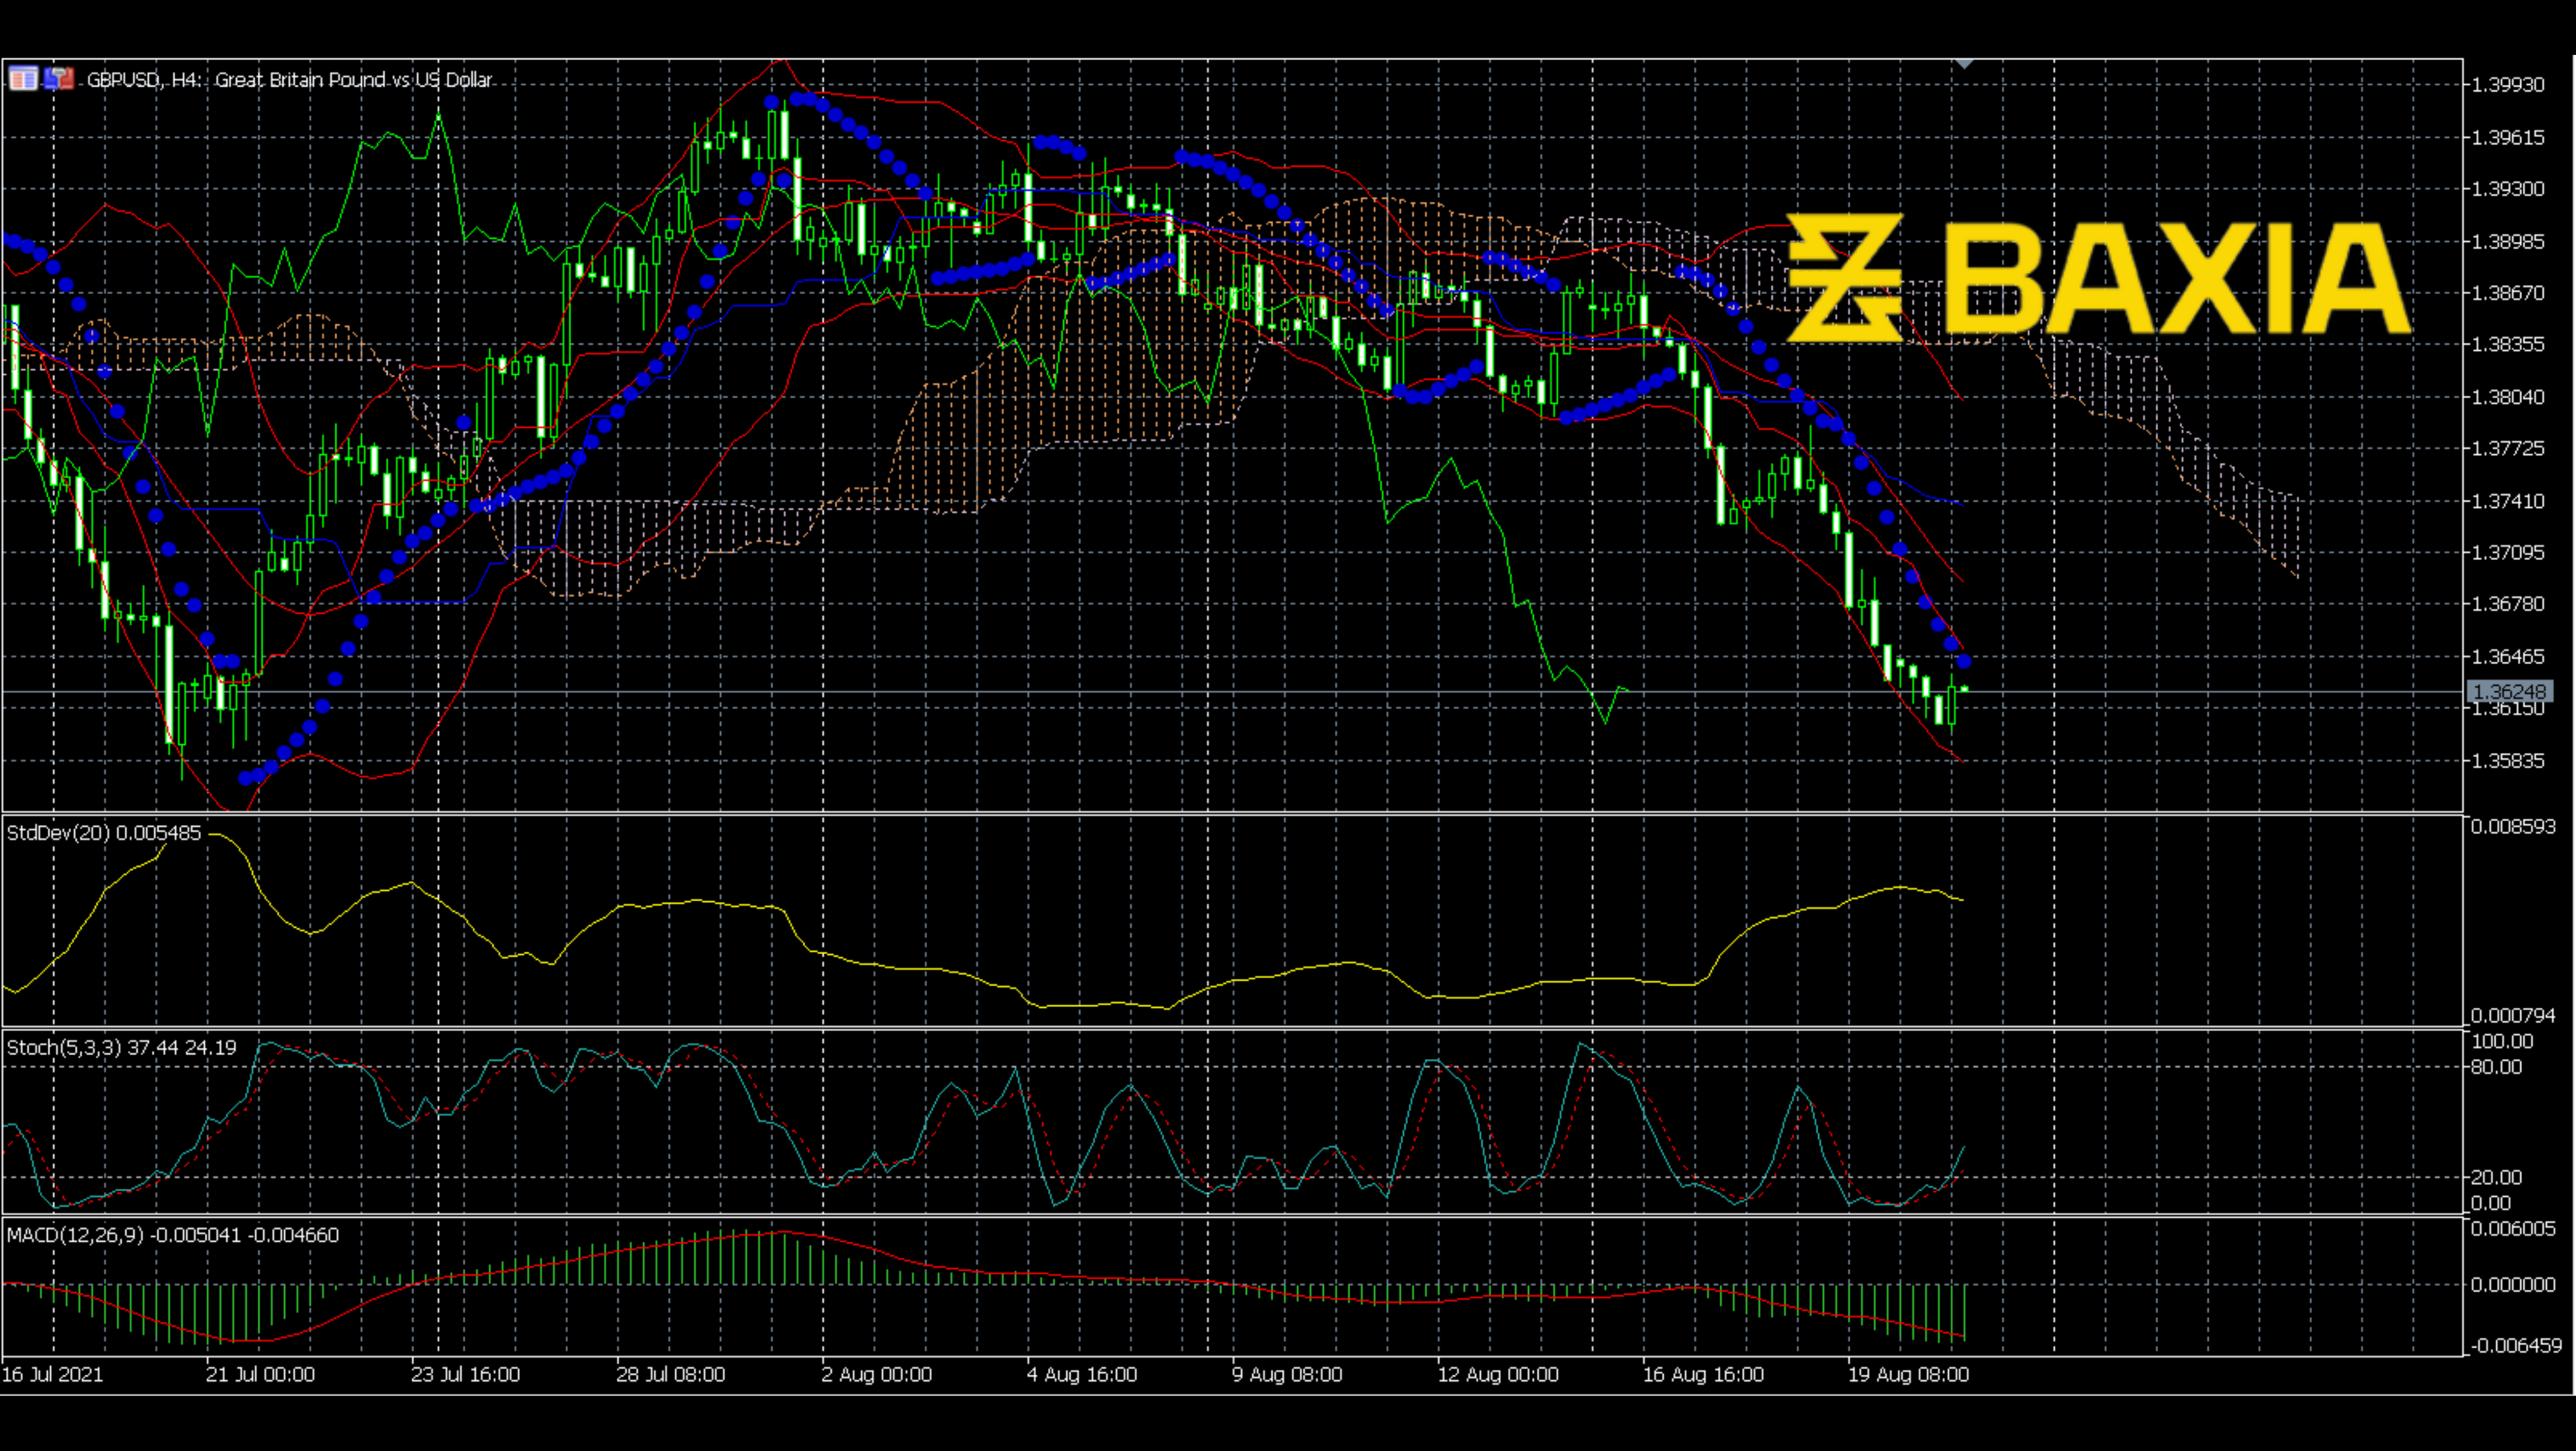Click the 1.39930 price scale value
2576x1451 pixels.
click(2508, 85)
